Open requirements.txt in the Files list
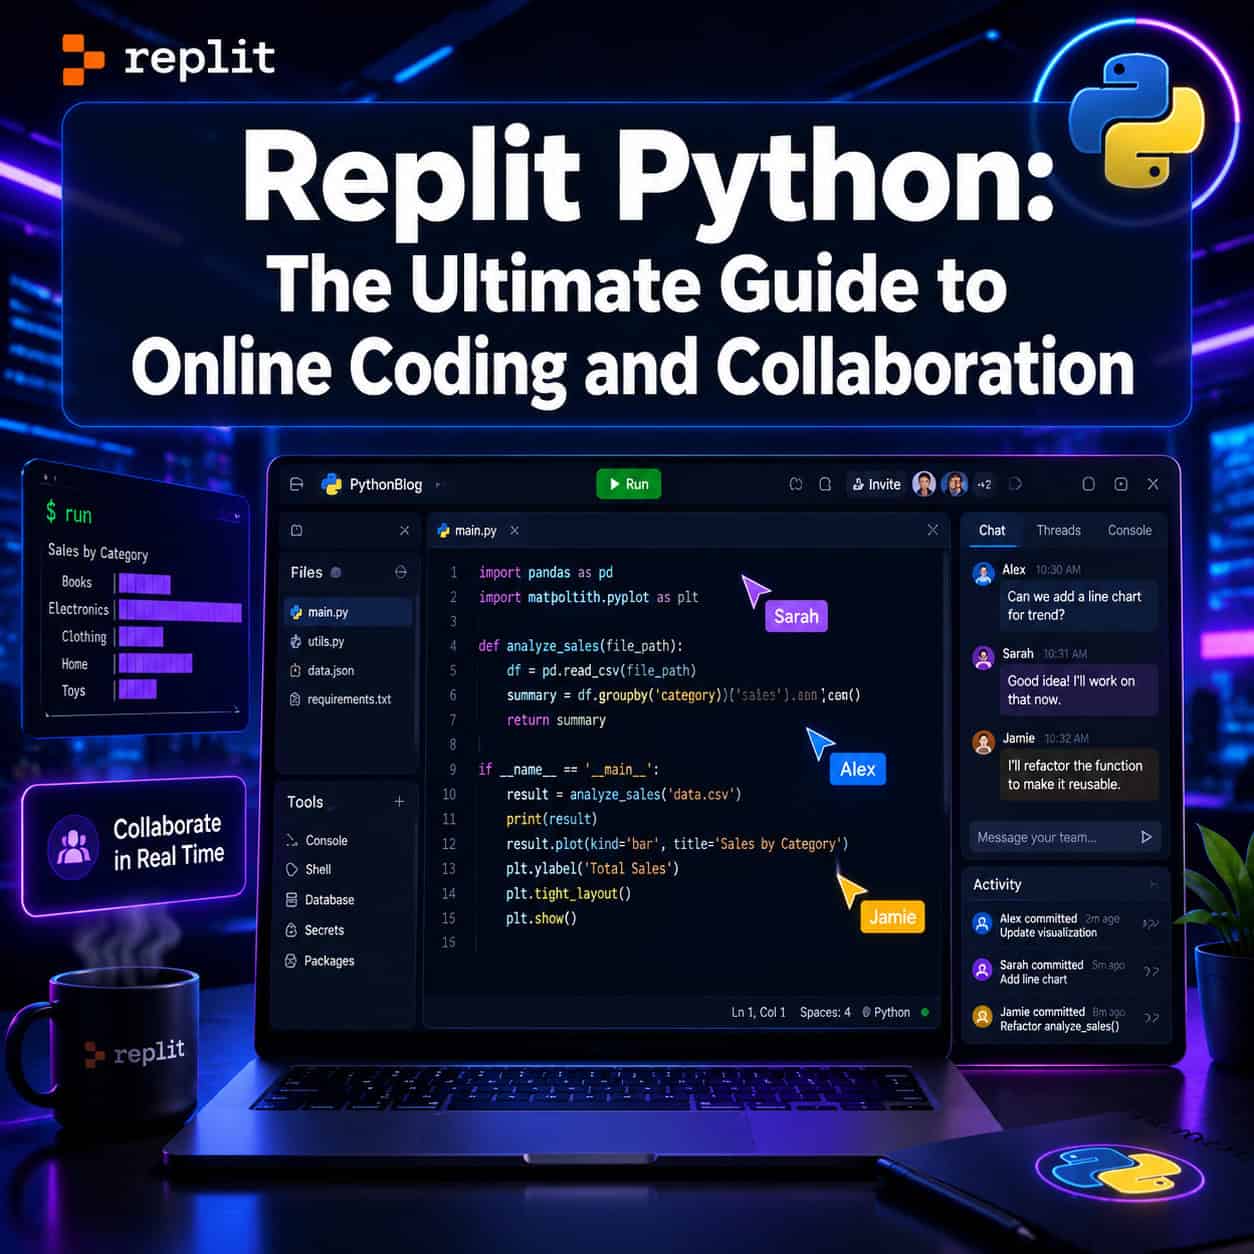This screenshot has width=1254, height=1254. coord(347,699)
